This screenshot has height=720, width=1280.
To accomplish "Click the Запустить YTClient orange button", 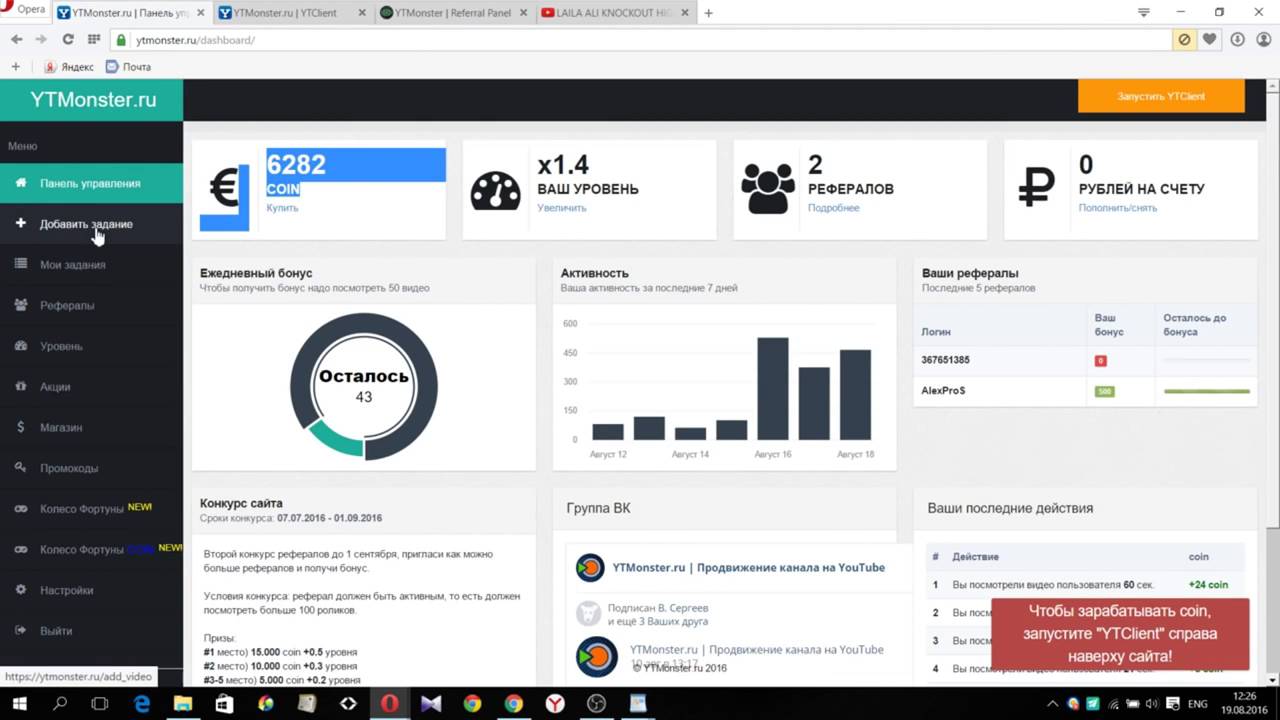I will tap(1161, 96).
